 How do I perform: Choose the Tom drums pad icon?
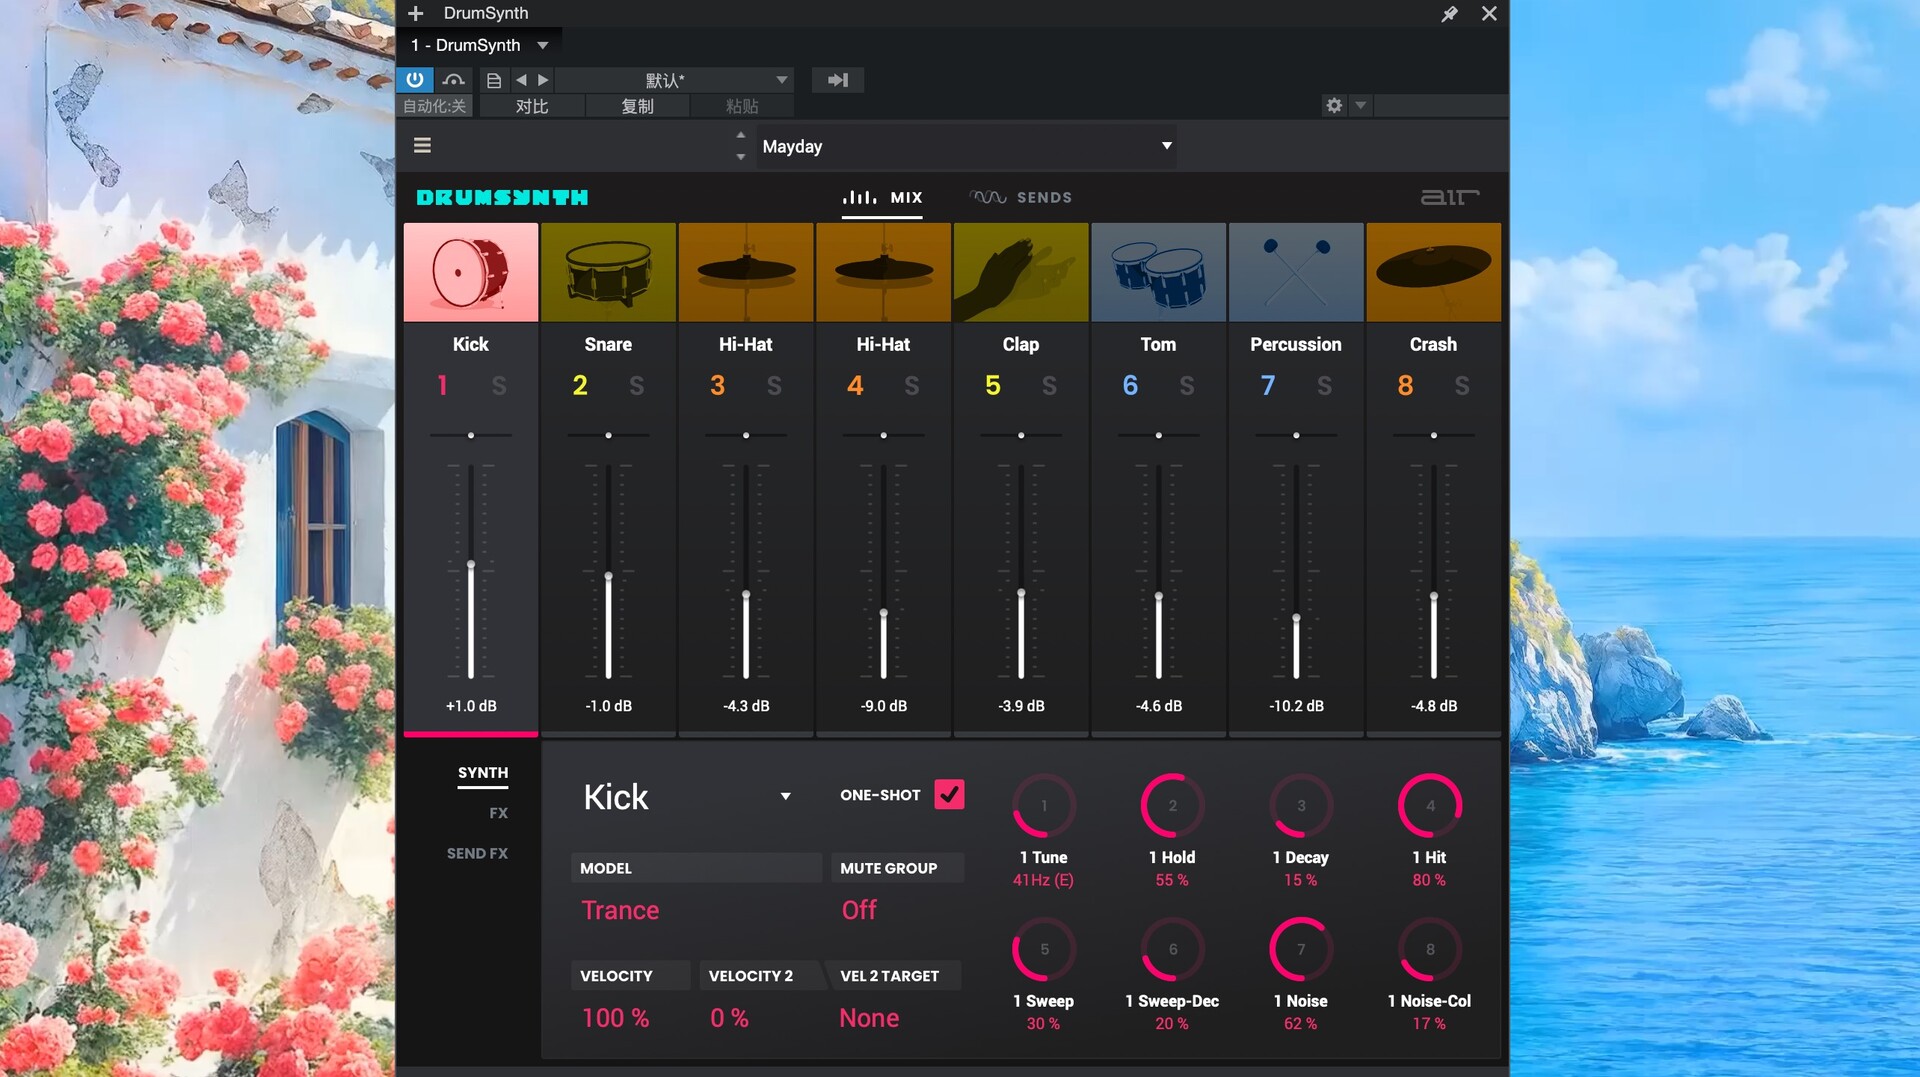(x=1158, y=272)
